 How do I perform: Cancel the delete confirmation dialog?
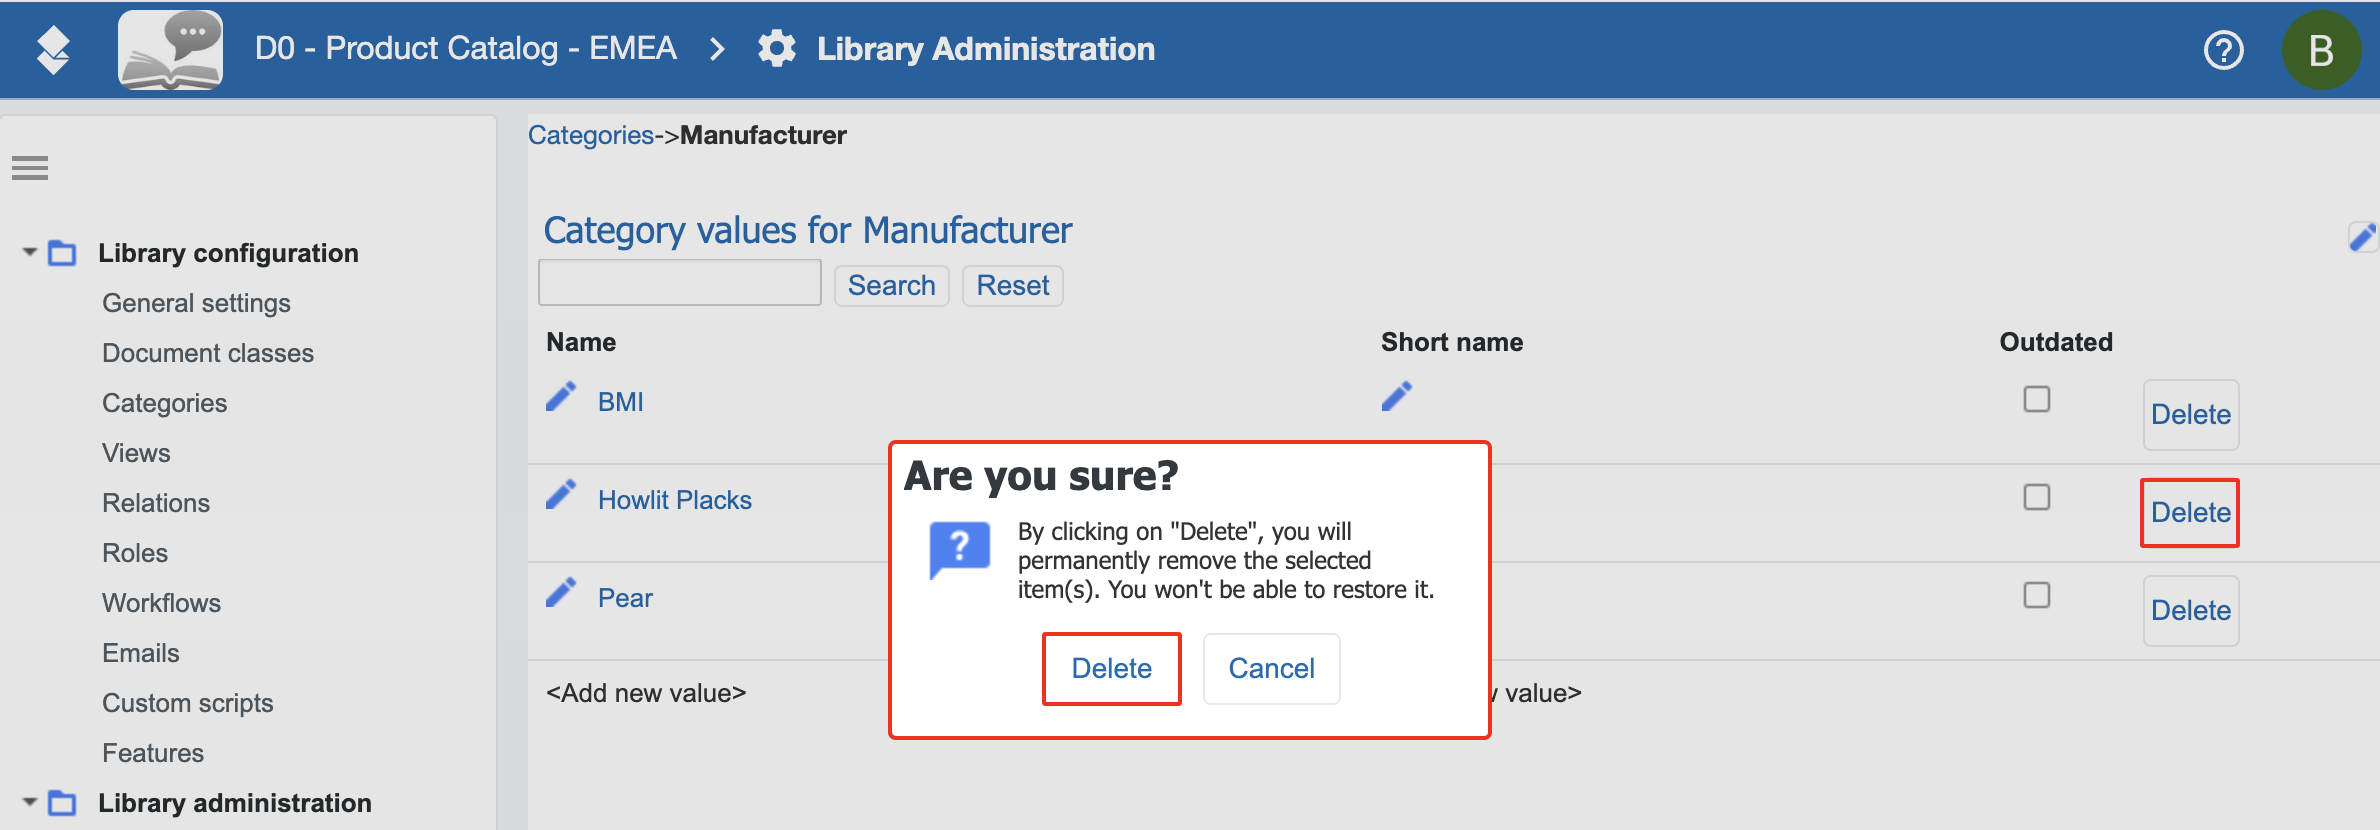tap(1272, 668)
